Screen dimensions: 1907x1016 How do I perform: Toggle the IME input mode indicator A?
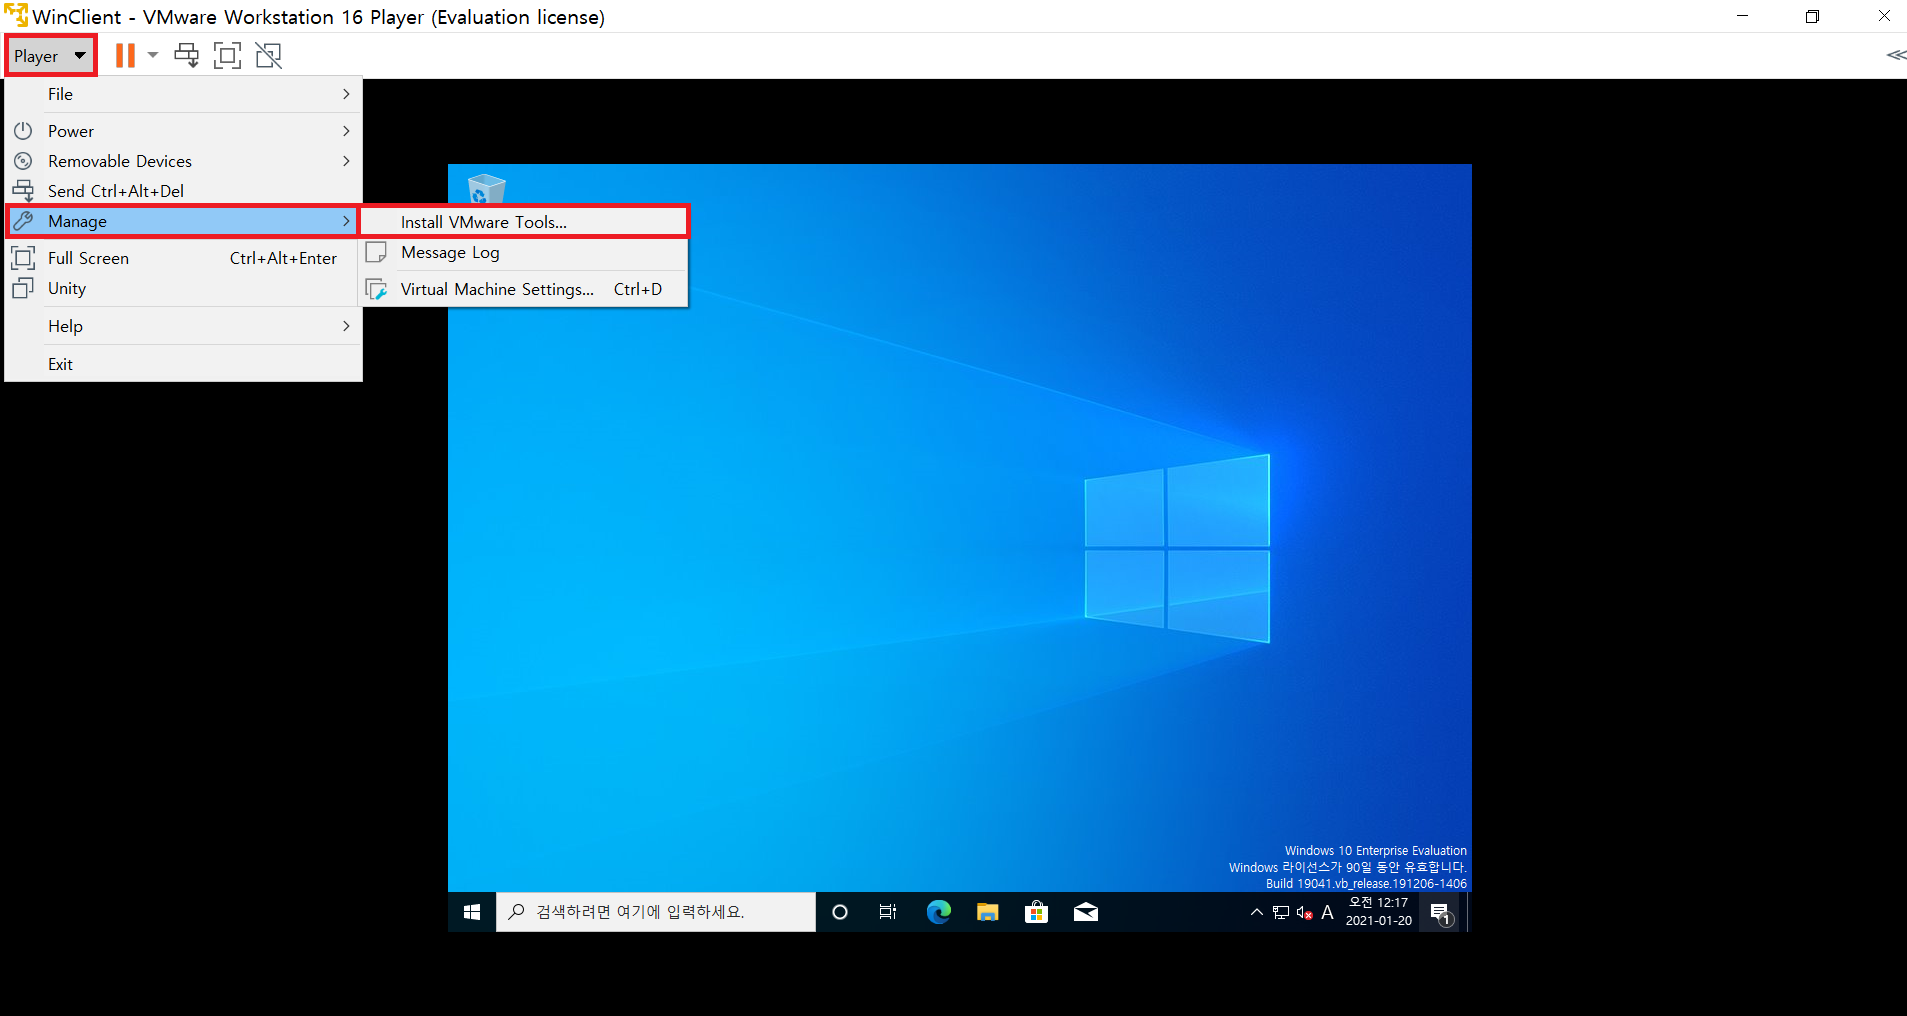pyautogui.click(x=1327, y=912)
